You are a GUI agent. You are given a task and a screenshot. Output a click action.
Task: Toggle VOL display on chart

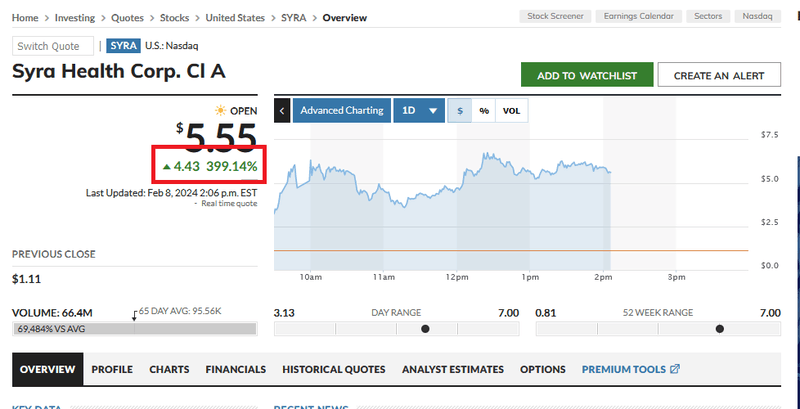(x=511, y=111)
